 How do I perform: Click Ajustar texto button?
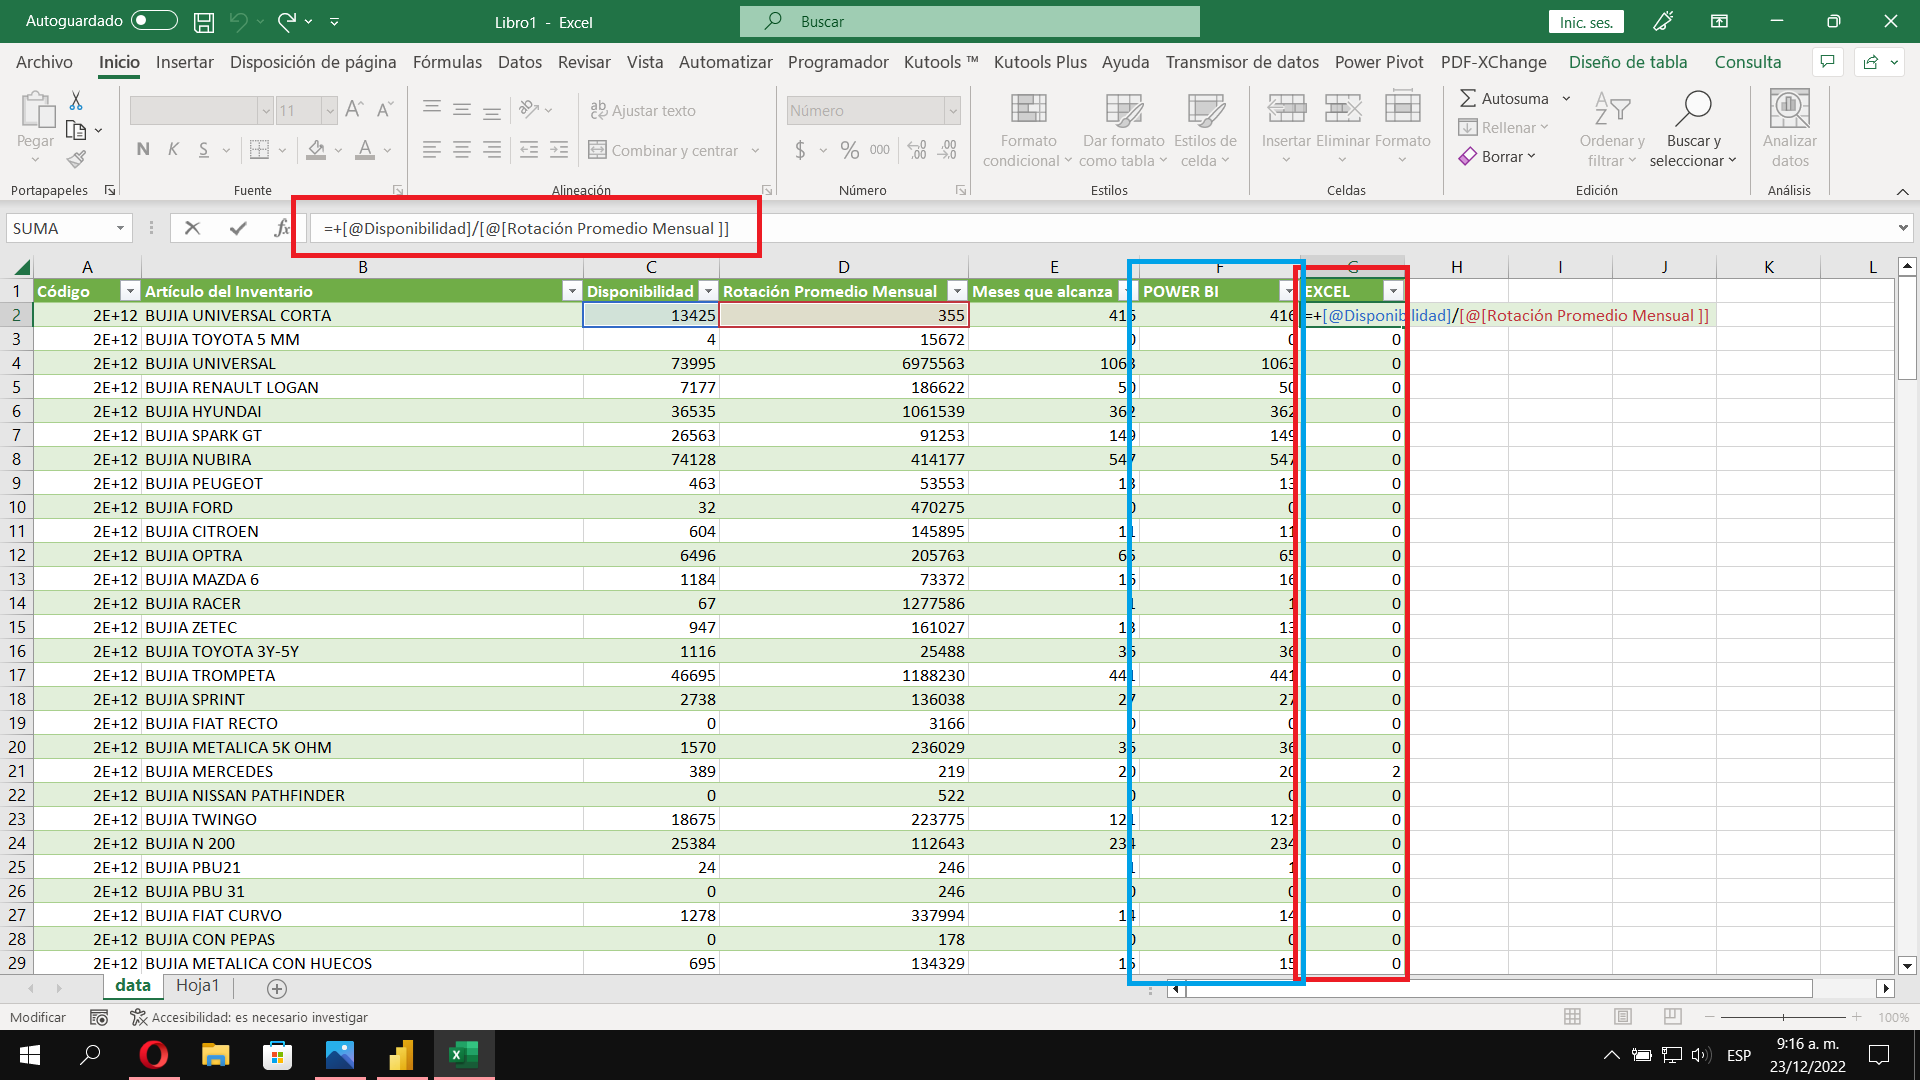click(643, 111)
